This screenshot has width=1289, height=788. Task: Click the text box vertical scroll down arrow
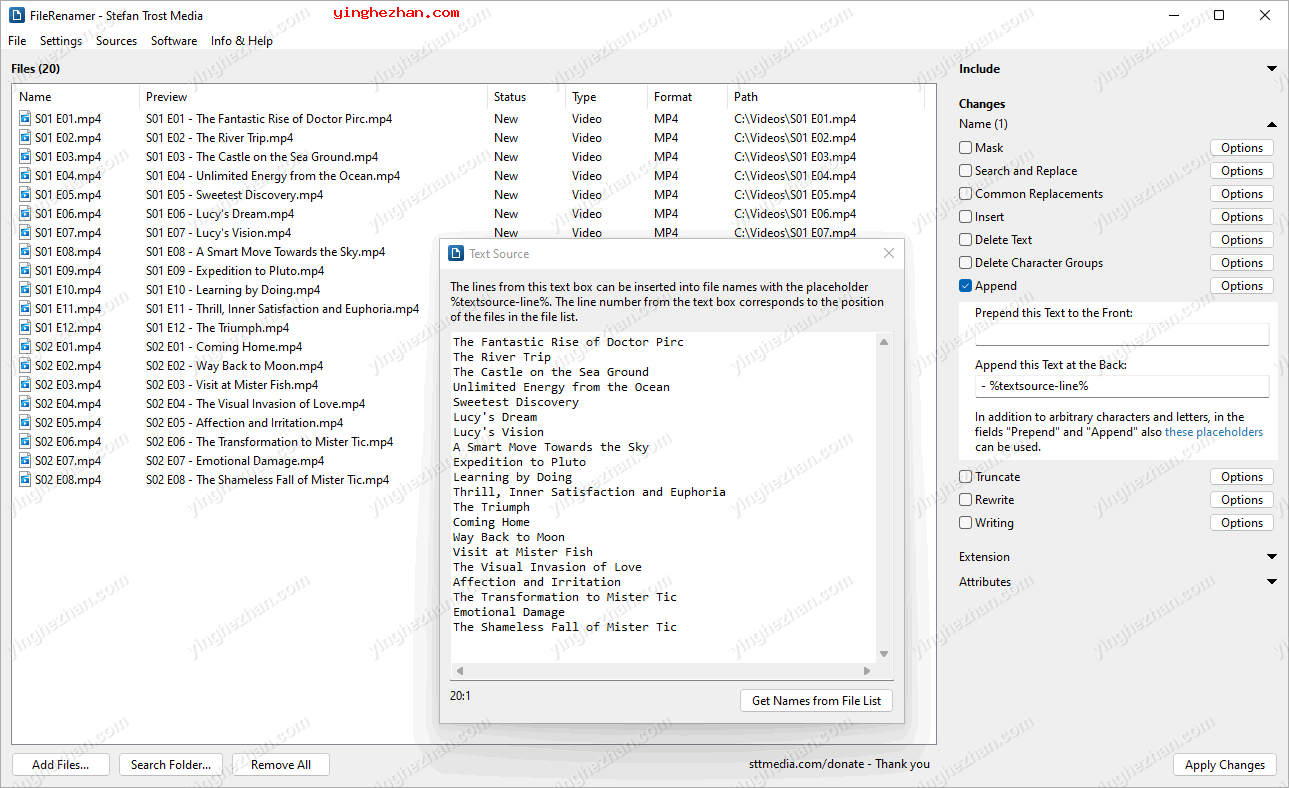point(884,654)
